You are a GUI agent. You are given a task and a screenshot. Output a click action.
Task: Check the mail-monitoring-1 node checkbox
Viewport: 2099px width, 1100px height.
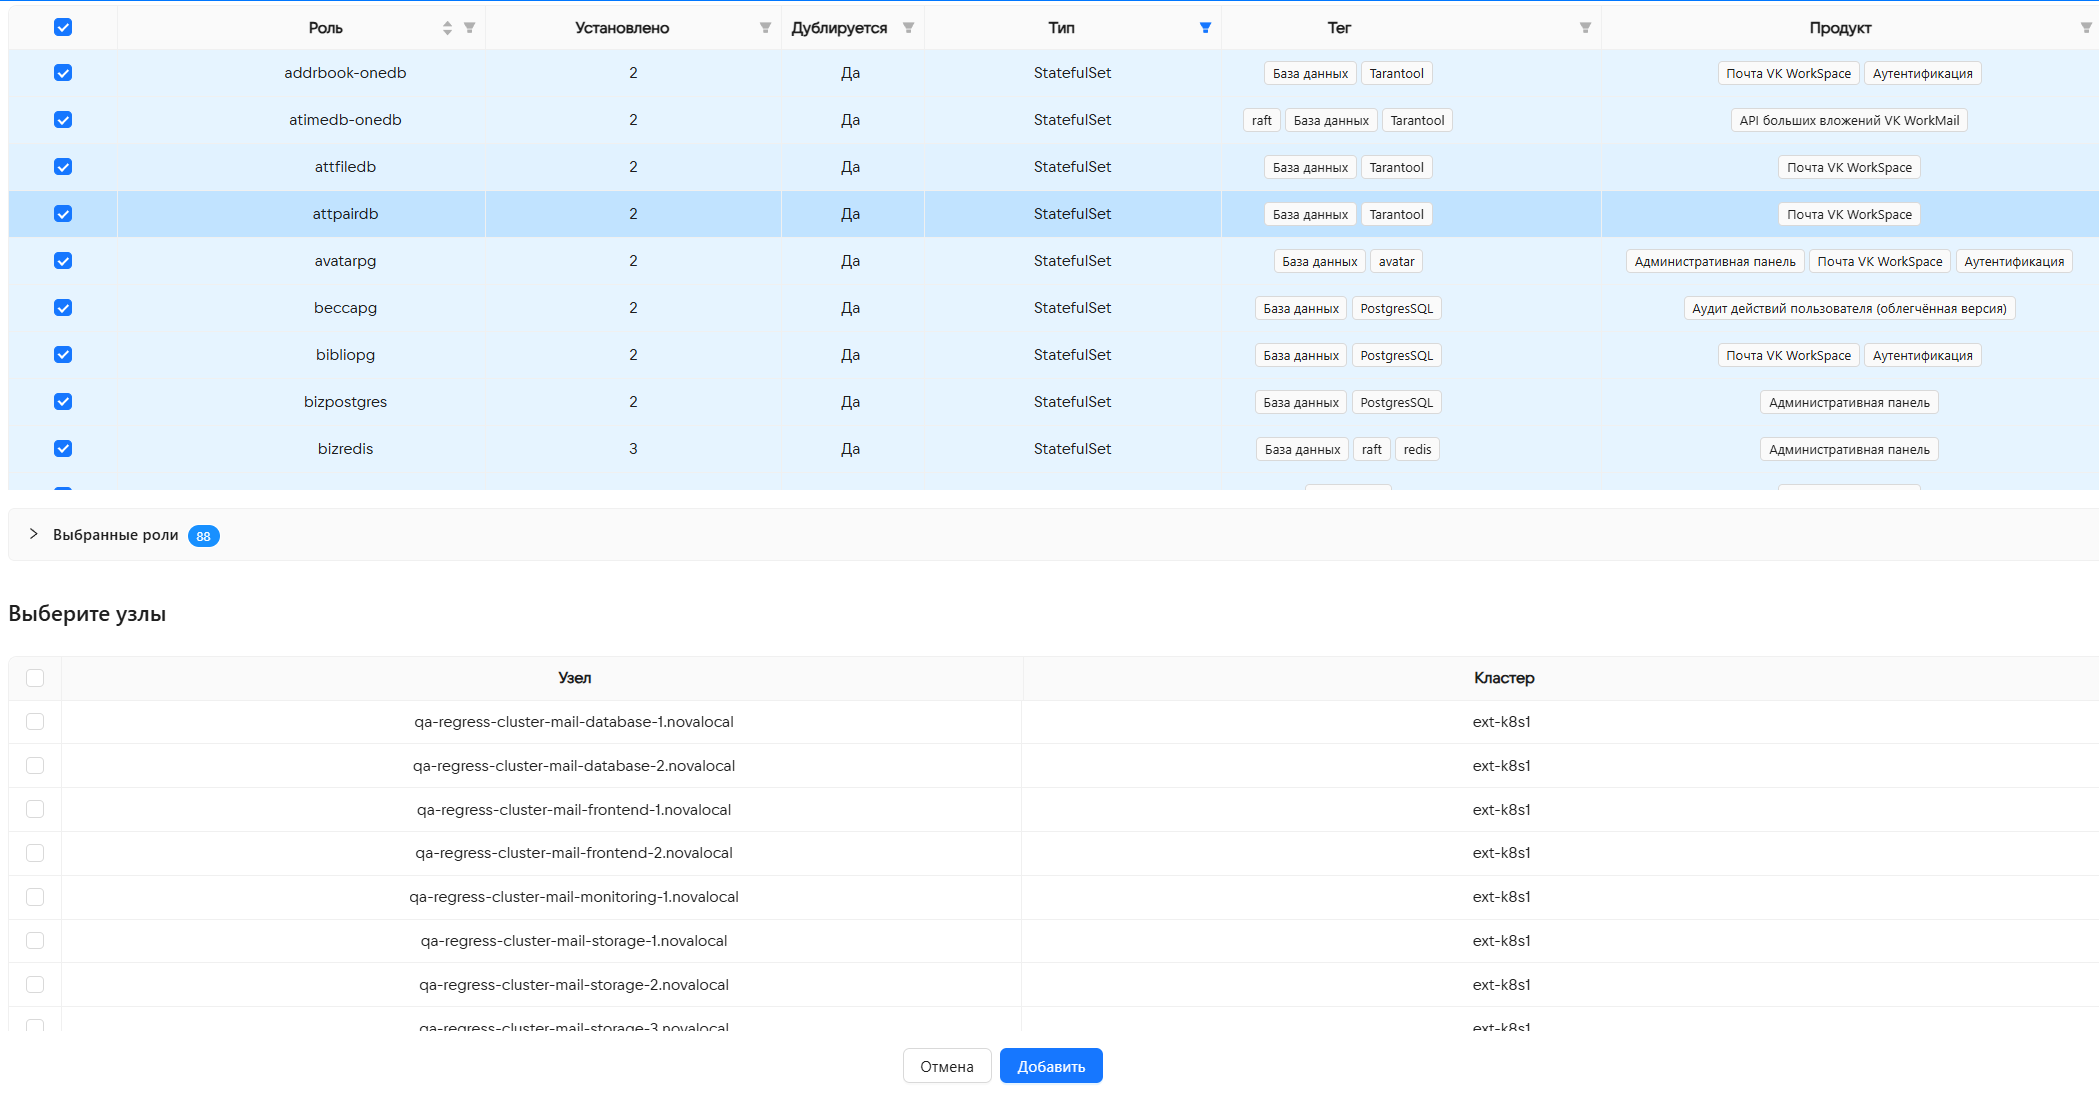35,897
